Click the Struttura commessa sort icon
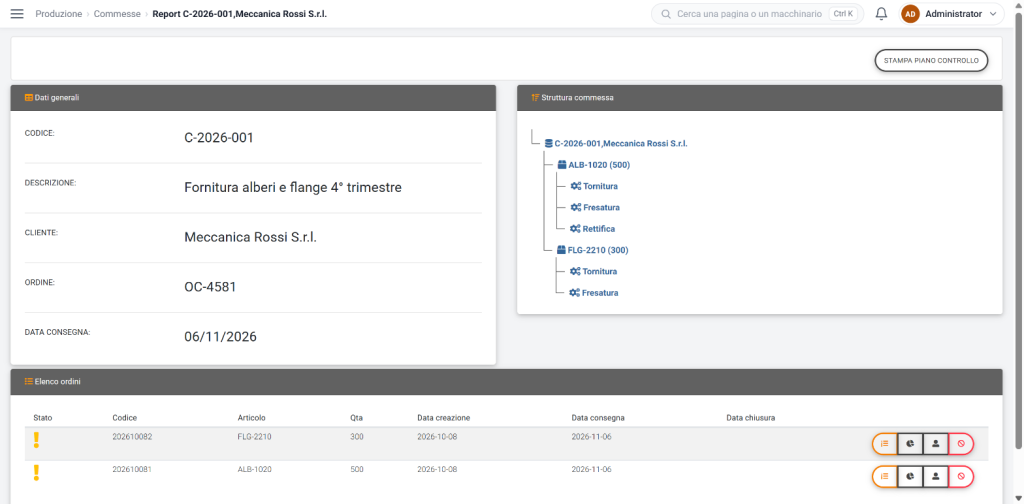The image size is (1024, 504). (x=535, y=97)
